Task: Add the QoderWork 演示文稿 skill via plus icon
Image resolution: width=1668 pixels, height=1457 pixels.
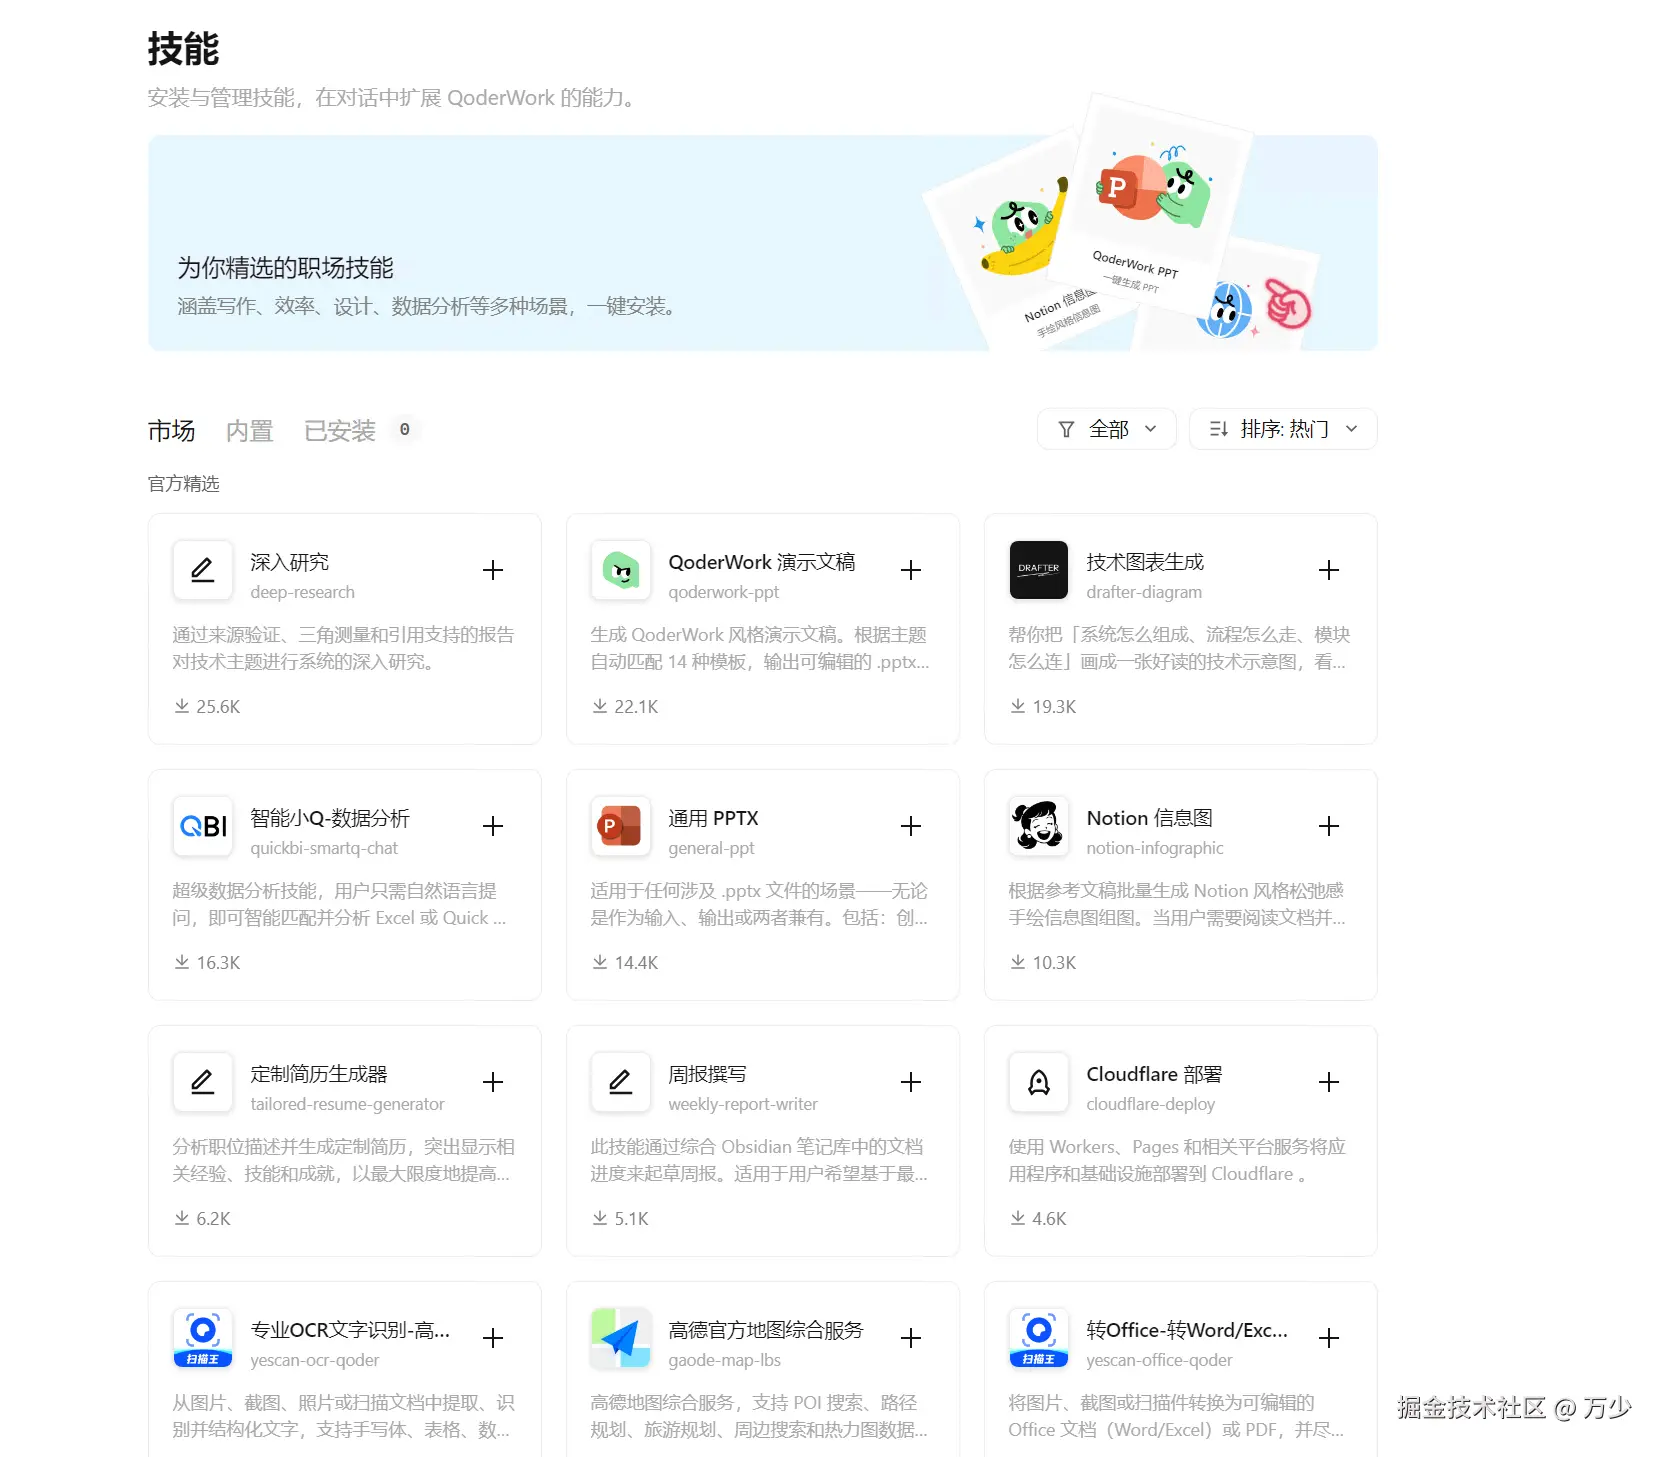Action: 911,570
